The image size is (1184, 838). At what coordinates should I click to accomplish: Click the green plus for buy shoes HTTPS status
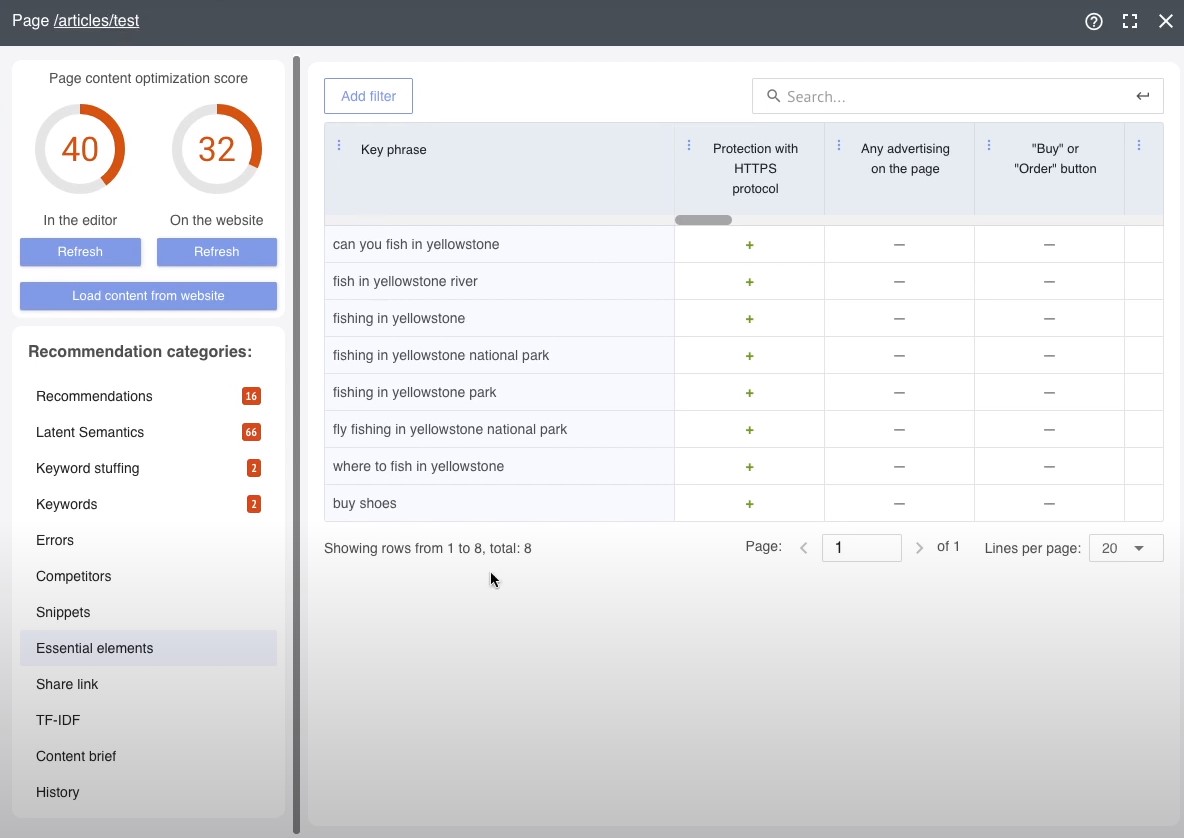749,503
